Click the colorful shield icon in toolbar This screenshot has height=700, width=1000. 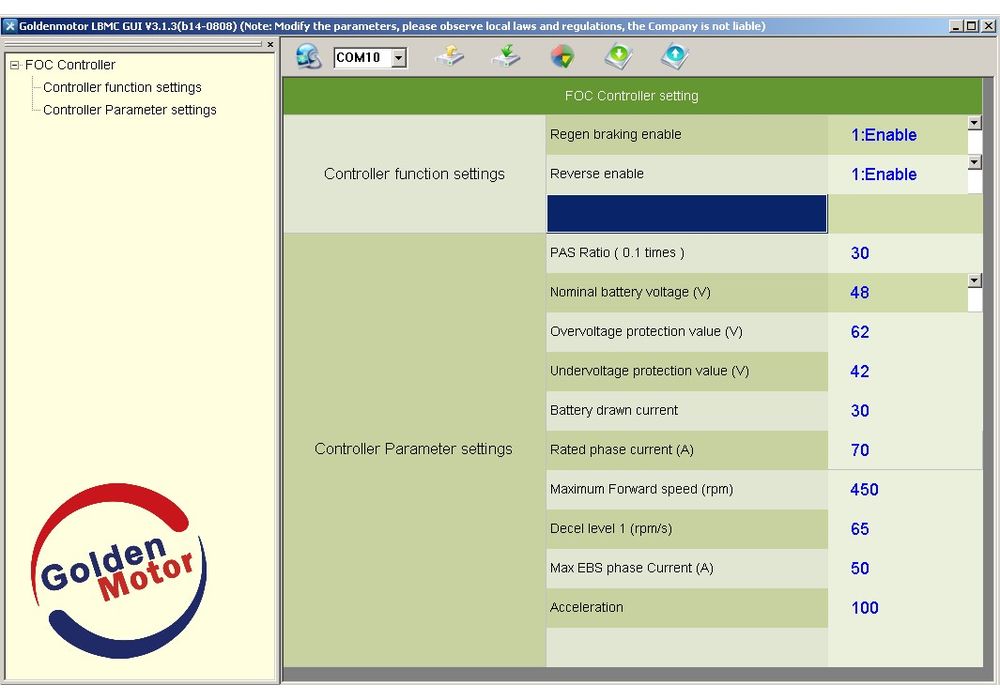[563, 57]
